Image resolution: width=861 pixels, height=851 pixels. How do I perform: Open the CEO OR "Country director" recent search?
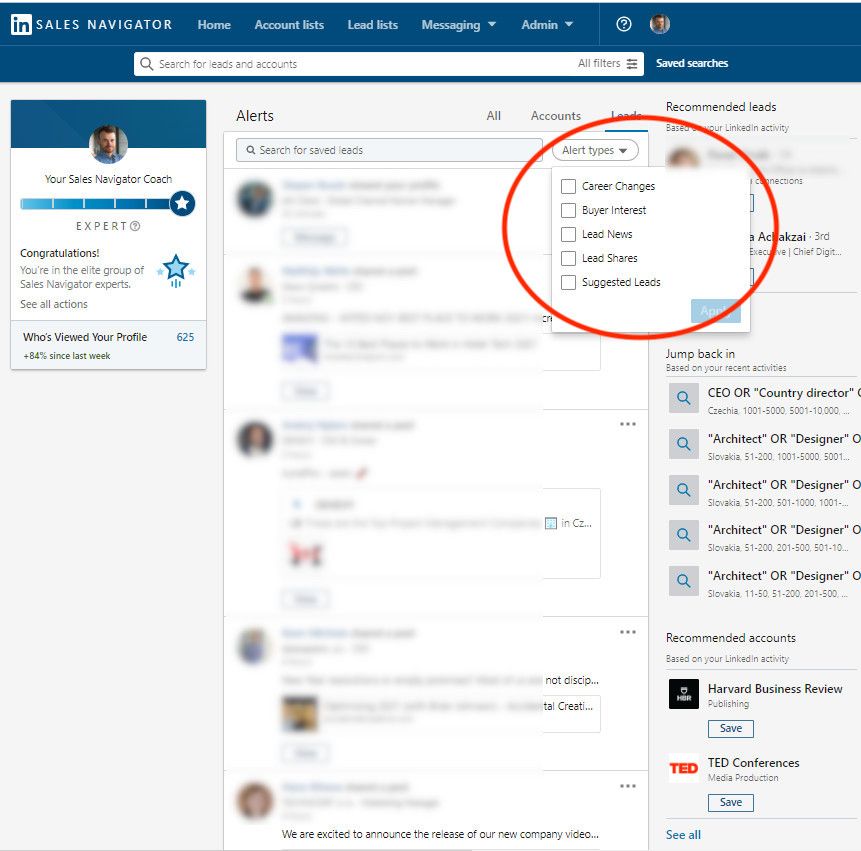coord(783,393)
